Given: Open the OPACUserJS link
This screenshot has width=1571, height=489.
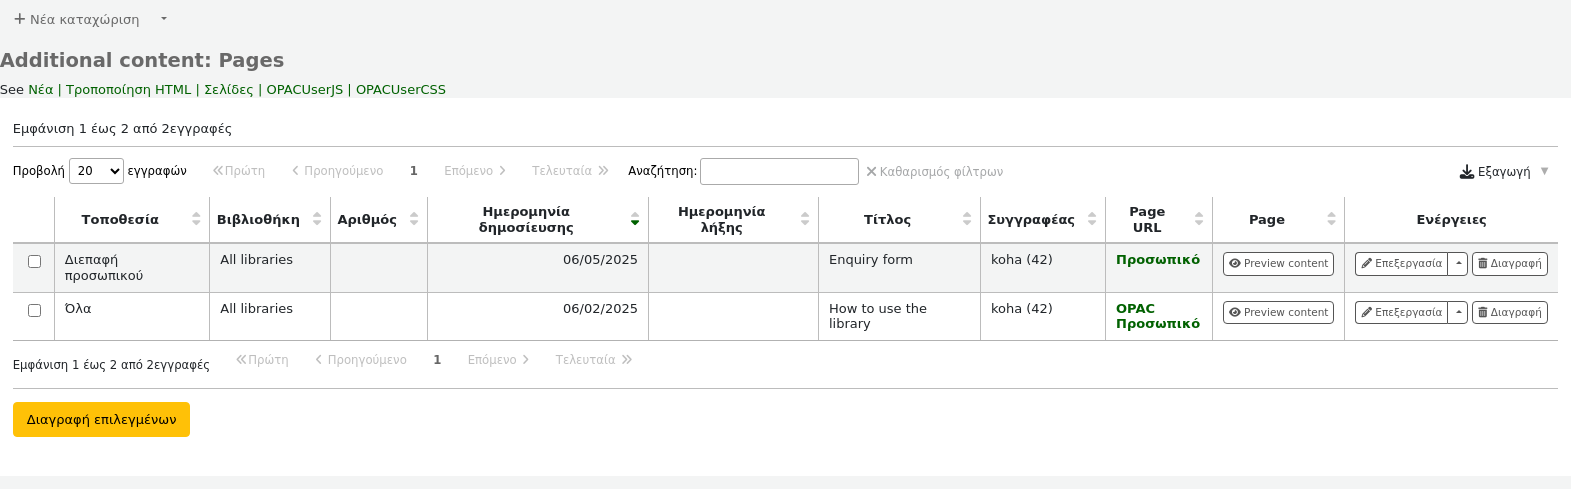Looking at the screenshot, I should click(x=304, y=90).
